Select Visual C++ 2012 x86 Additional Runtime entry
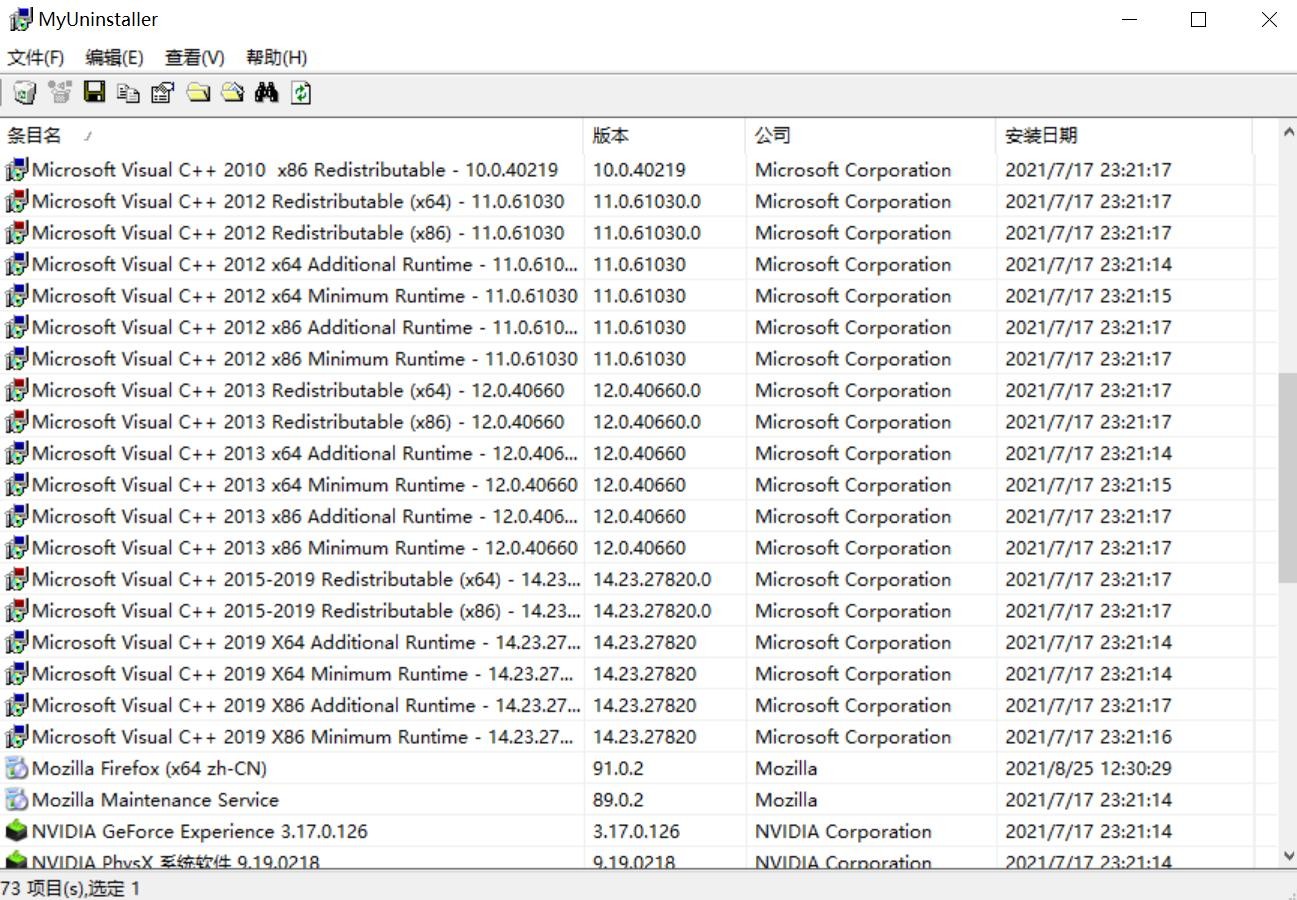The width and height of the screenshot is (1297, 900). click(305, 327)
